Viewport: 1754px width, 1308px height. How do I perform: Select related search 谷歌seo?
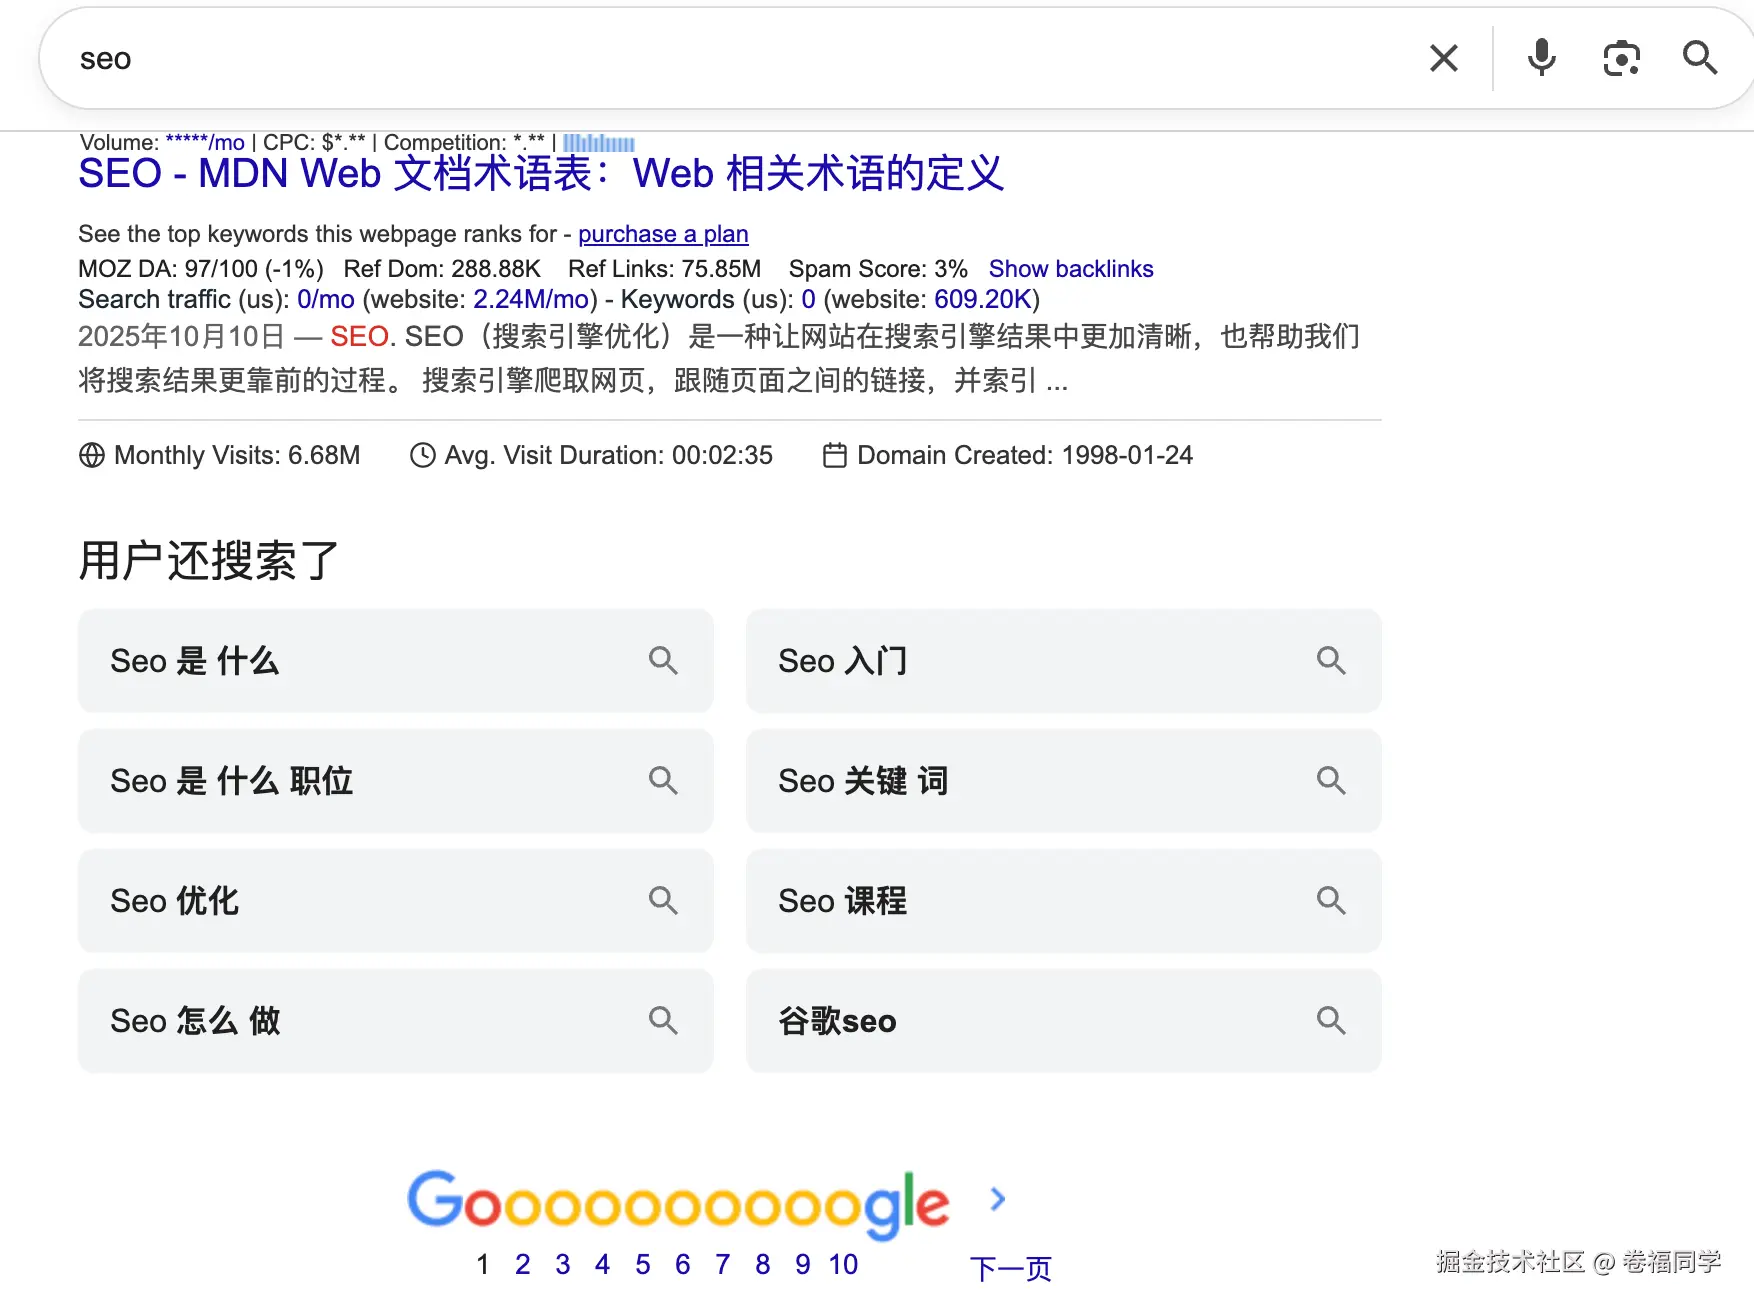pyautogui.click(x=1064, y=1021)
